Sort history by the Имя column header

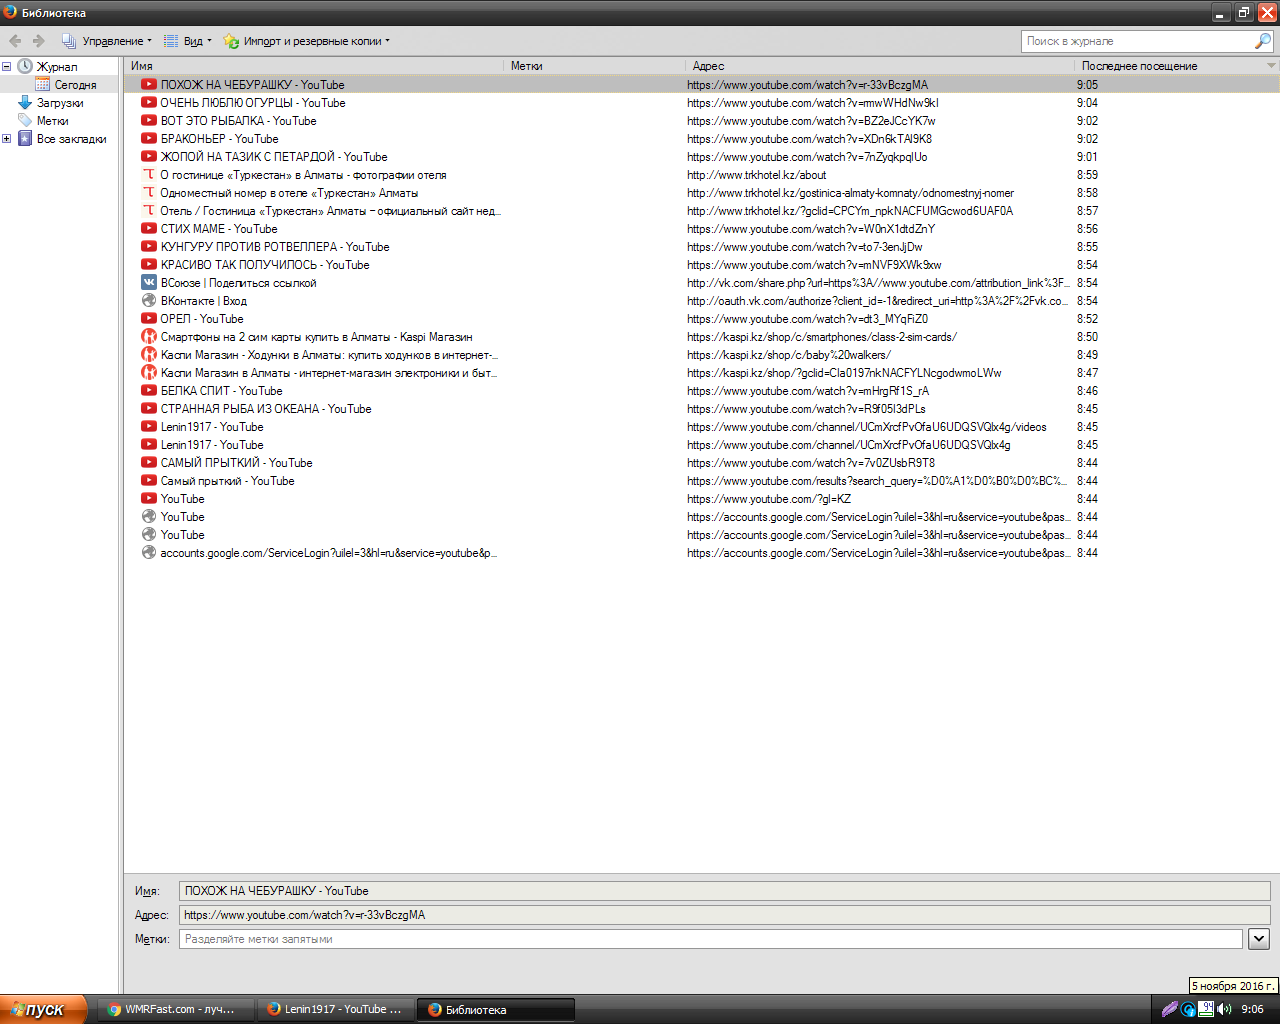[315, 66]
